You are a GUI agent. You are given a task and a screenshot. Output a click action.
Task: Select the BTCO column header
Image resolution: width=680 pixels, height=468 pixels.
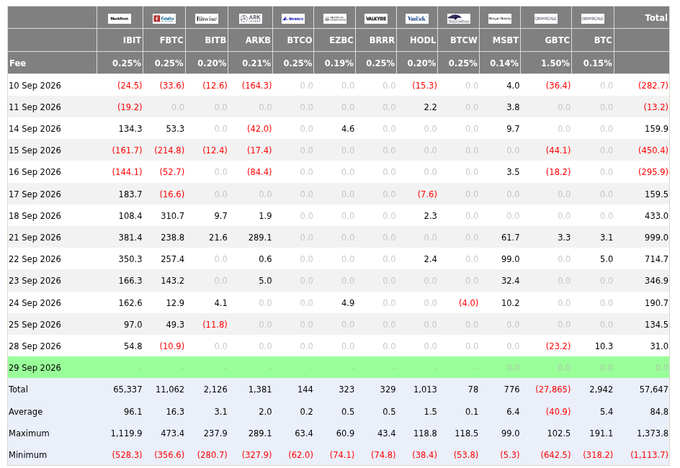299,40
